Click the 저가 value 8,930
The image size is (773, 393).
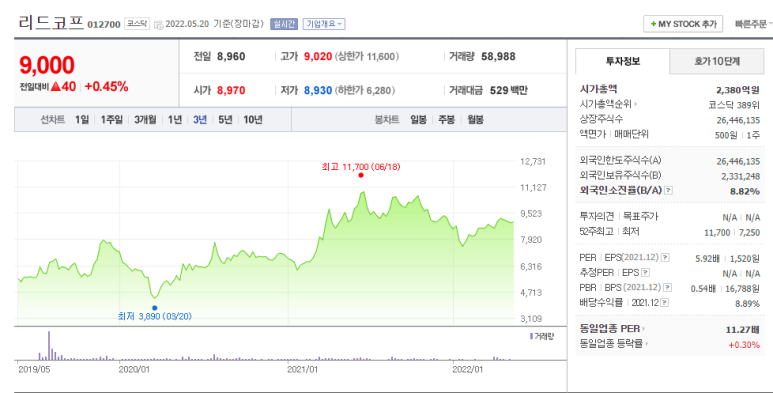click(x=318, y=90)
